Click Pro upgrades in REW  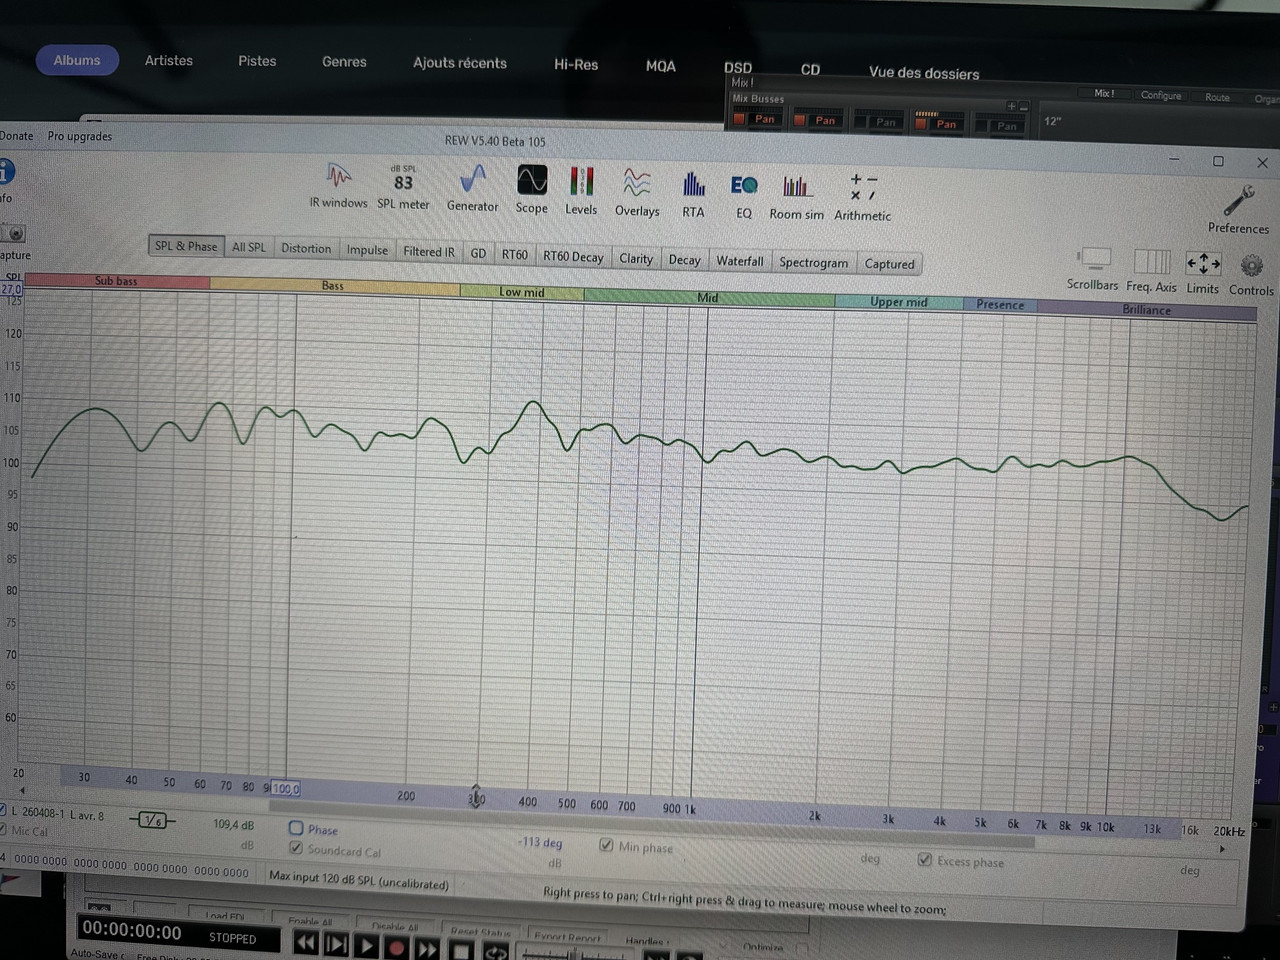point(80,136)
